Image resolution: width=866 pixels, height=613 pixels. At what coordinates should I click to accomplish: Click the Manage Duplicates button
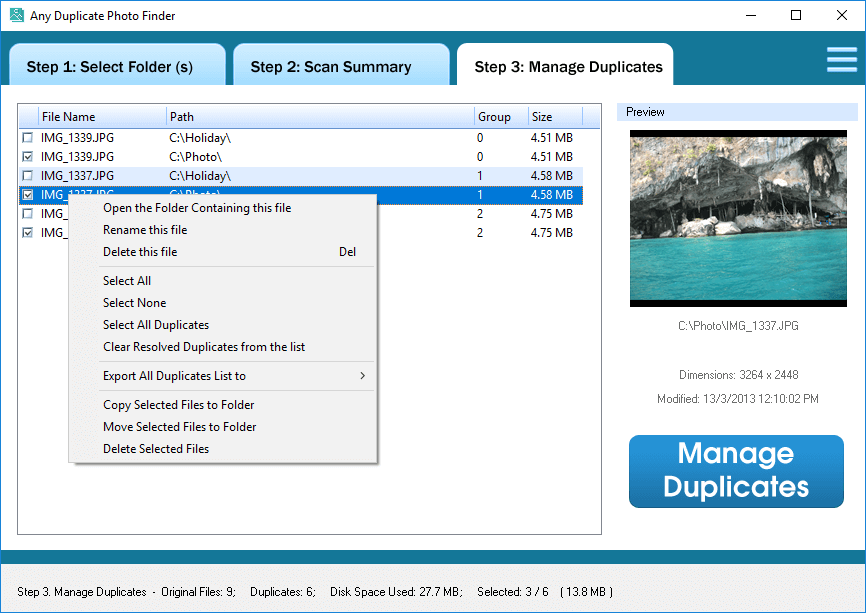point(736,471)
